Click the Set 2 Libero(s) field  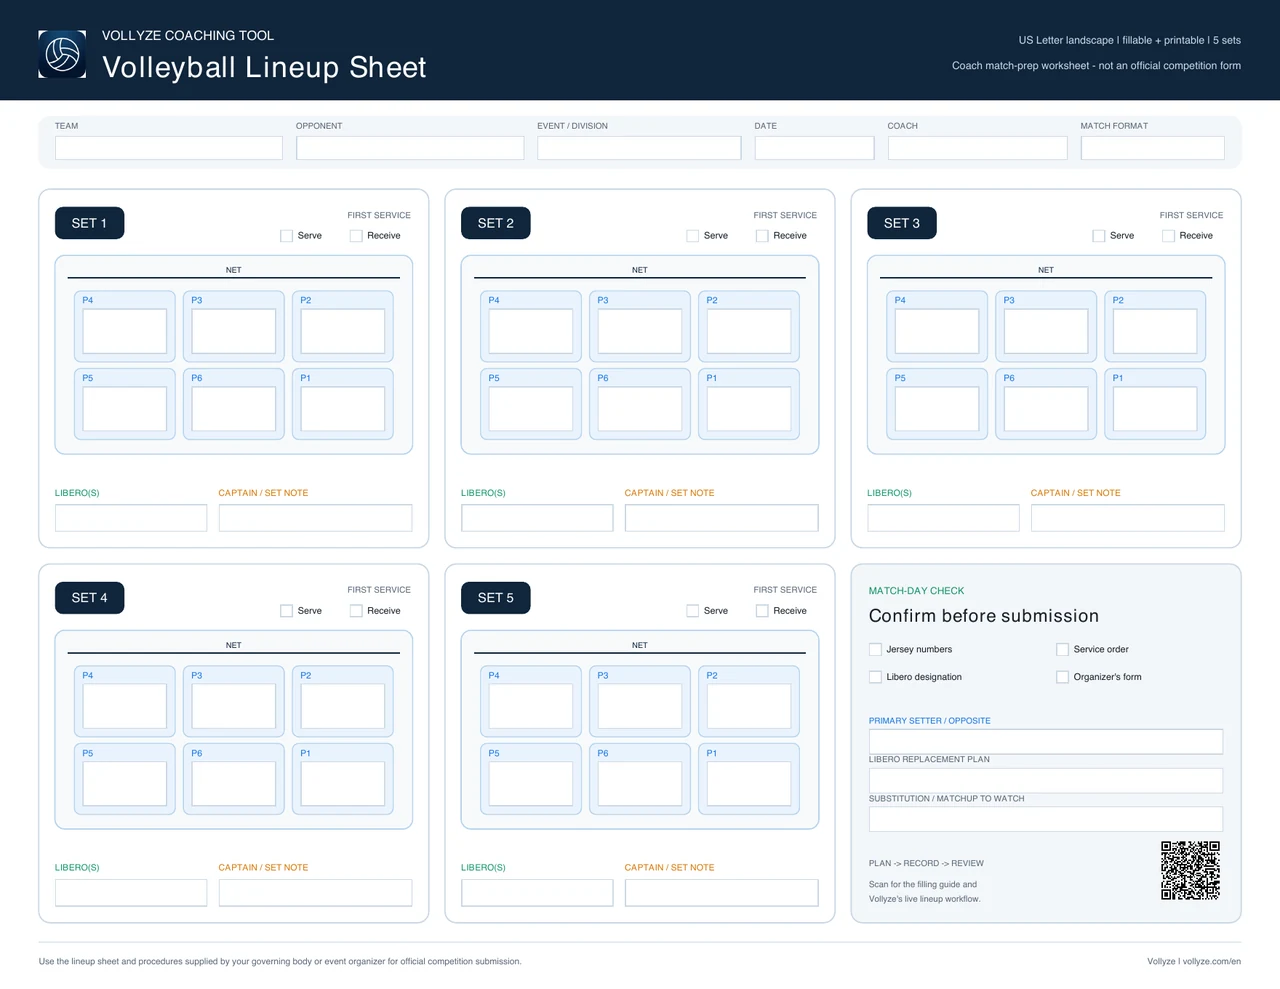pos(537,518)
